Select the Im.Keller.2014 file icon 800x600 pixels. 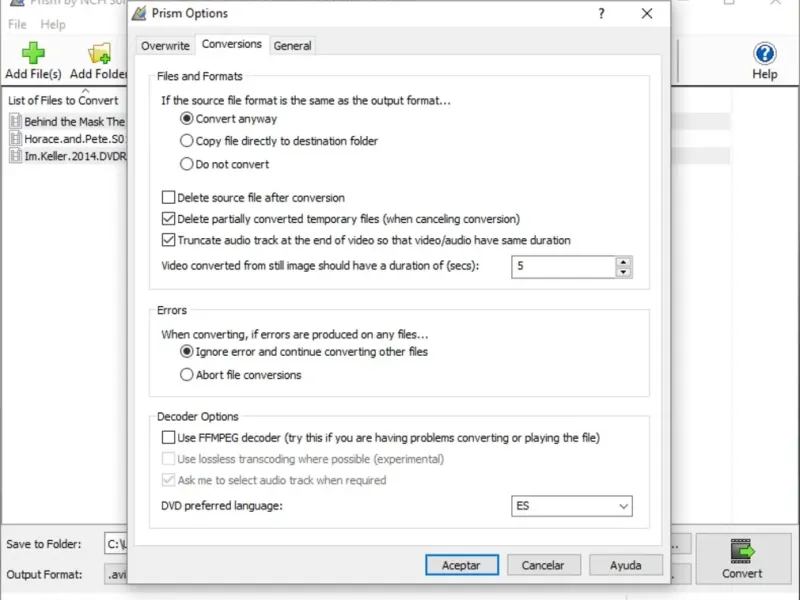coord(15,156)
